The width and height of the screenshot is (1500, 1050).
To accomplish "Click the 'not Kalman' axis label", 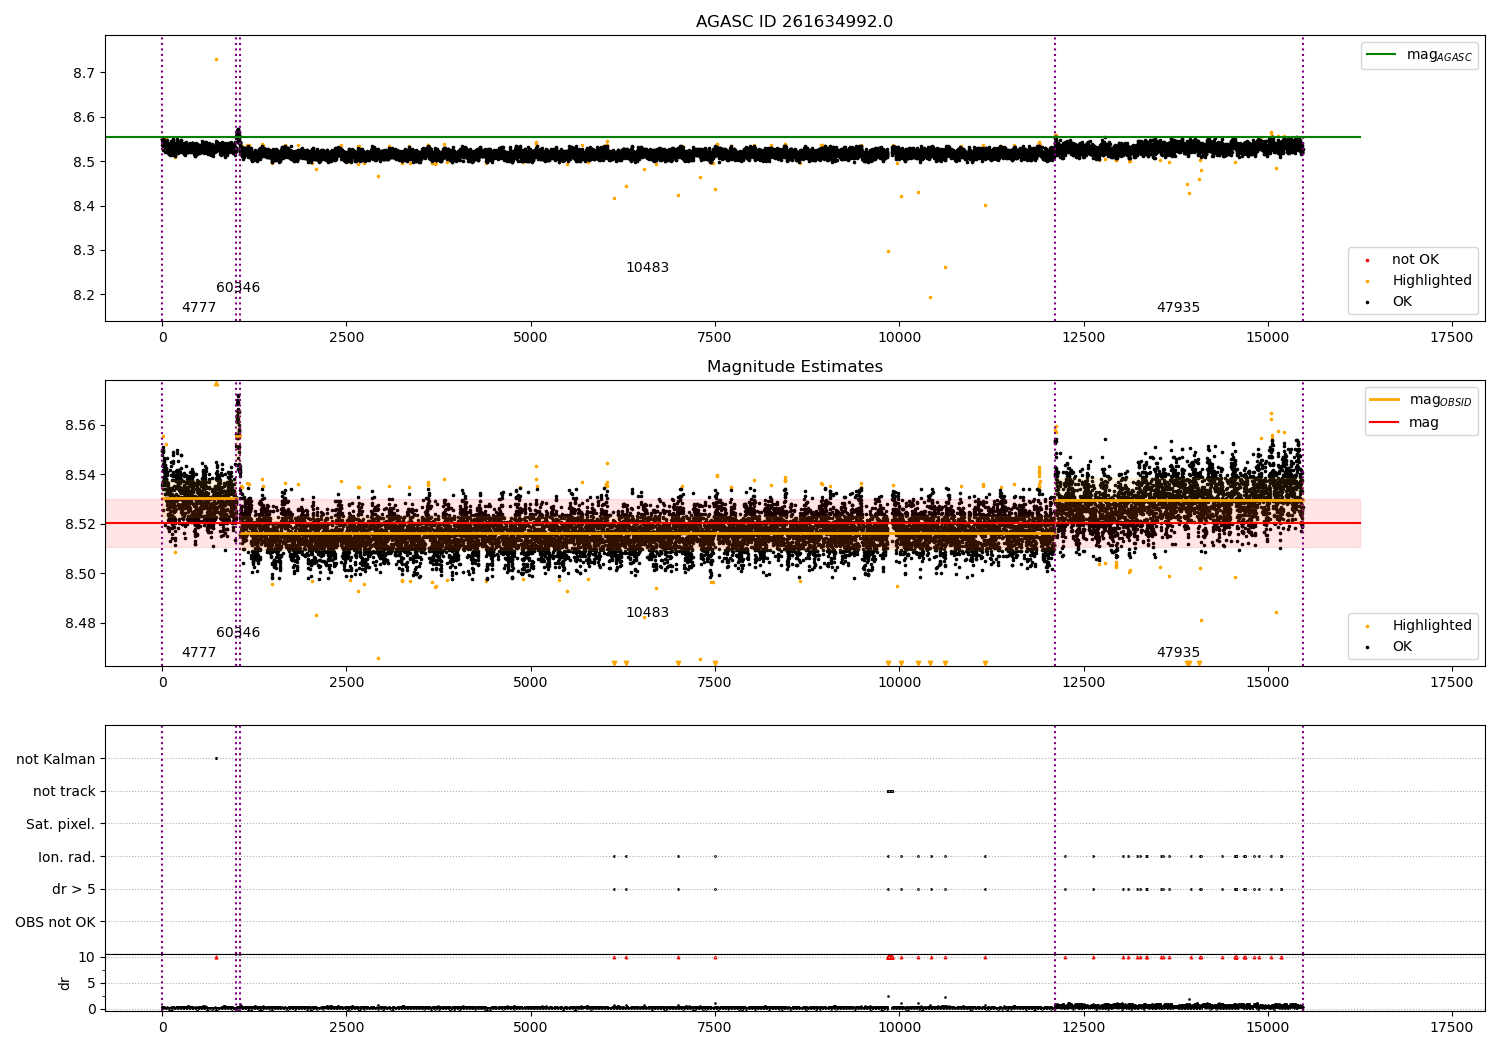I will click(x=56, y=759).
